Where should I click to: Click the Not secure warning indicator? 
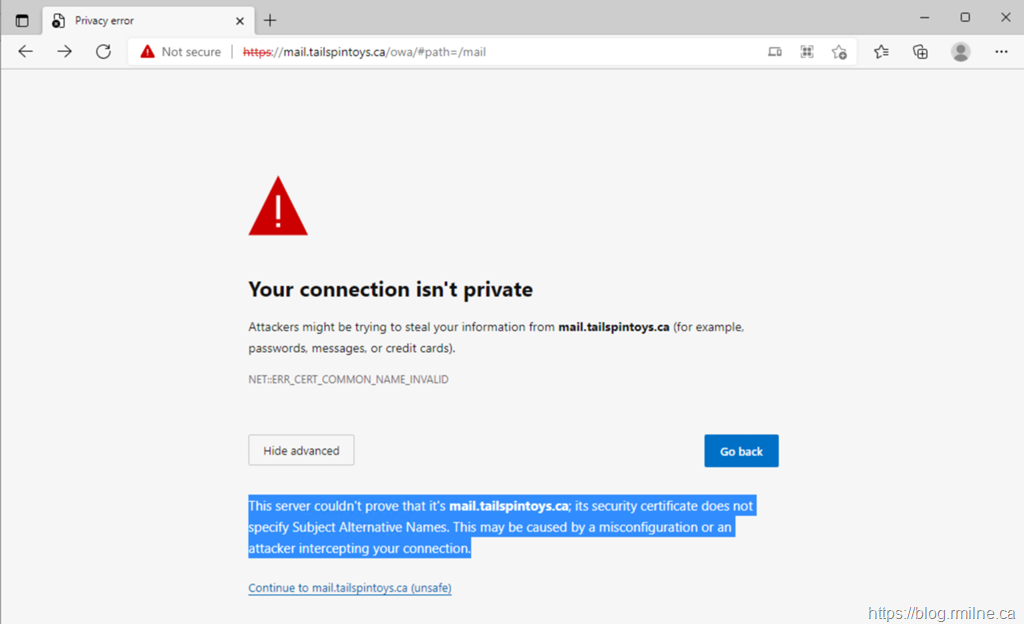(x=181, y=52)
